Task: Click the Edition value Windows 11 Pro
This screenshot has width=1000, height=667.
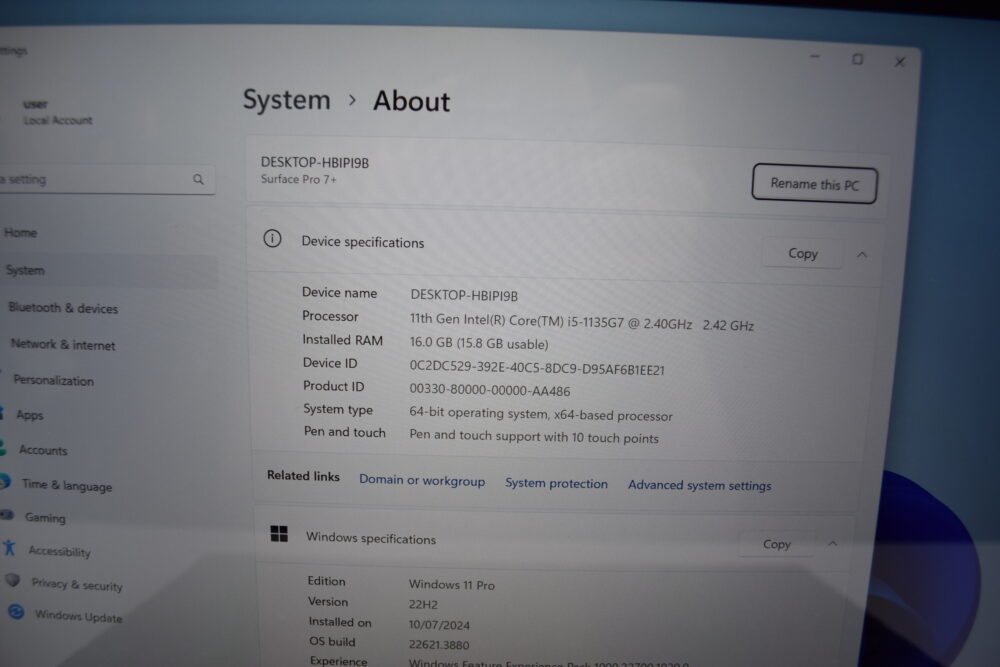Action: 452,584
